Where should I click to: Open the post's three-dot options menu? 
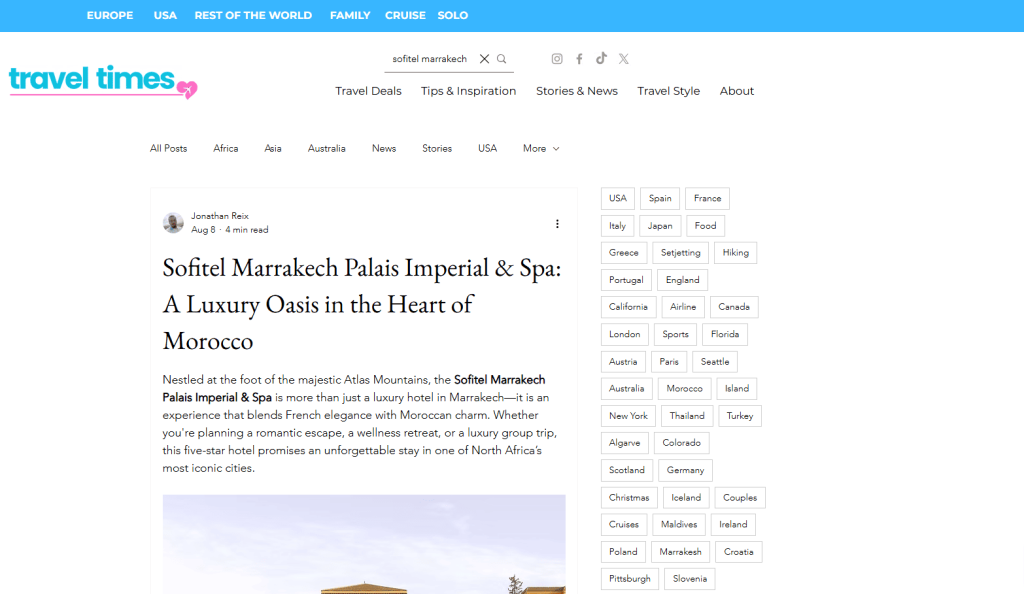tap(557, 224)
